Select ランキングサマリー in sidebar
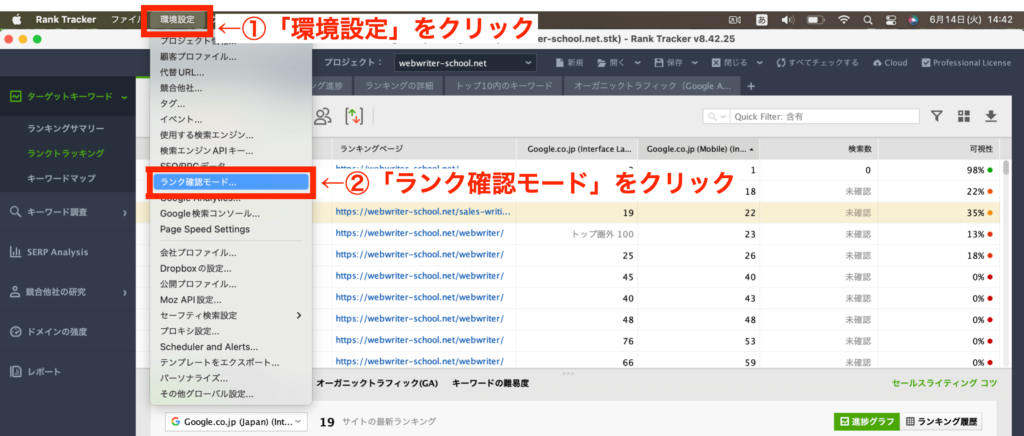Screen dimensions: 1024x436 click(x=66, y=129)
